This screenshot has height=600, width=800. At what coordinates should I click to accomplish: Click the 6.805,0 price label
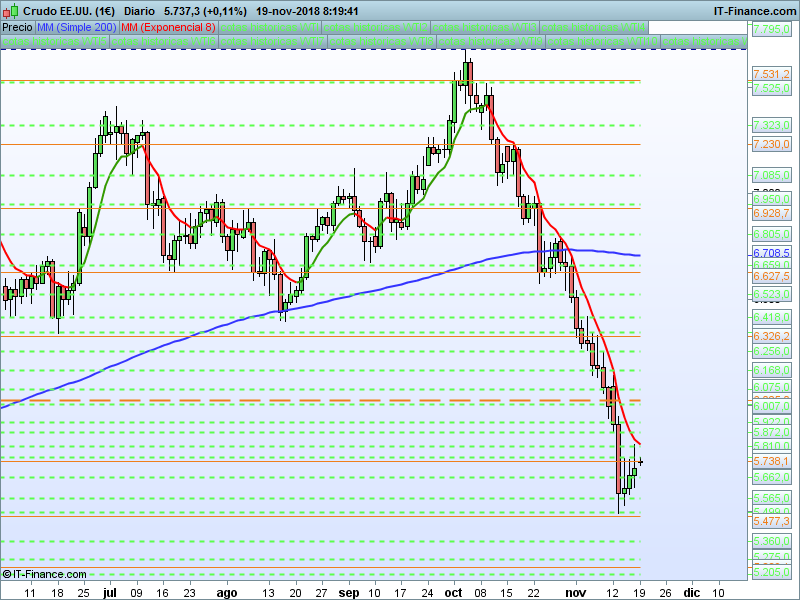771,234
